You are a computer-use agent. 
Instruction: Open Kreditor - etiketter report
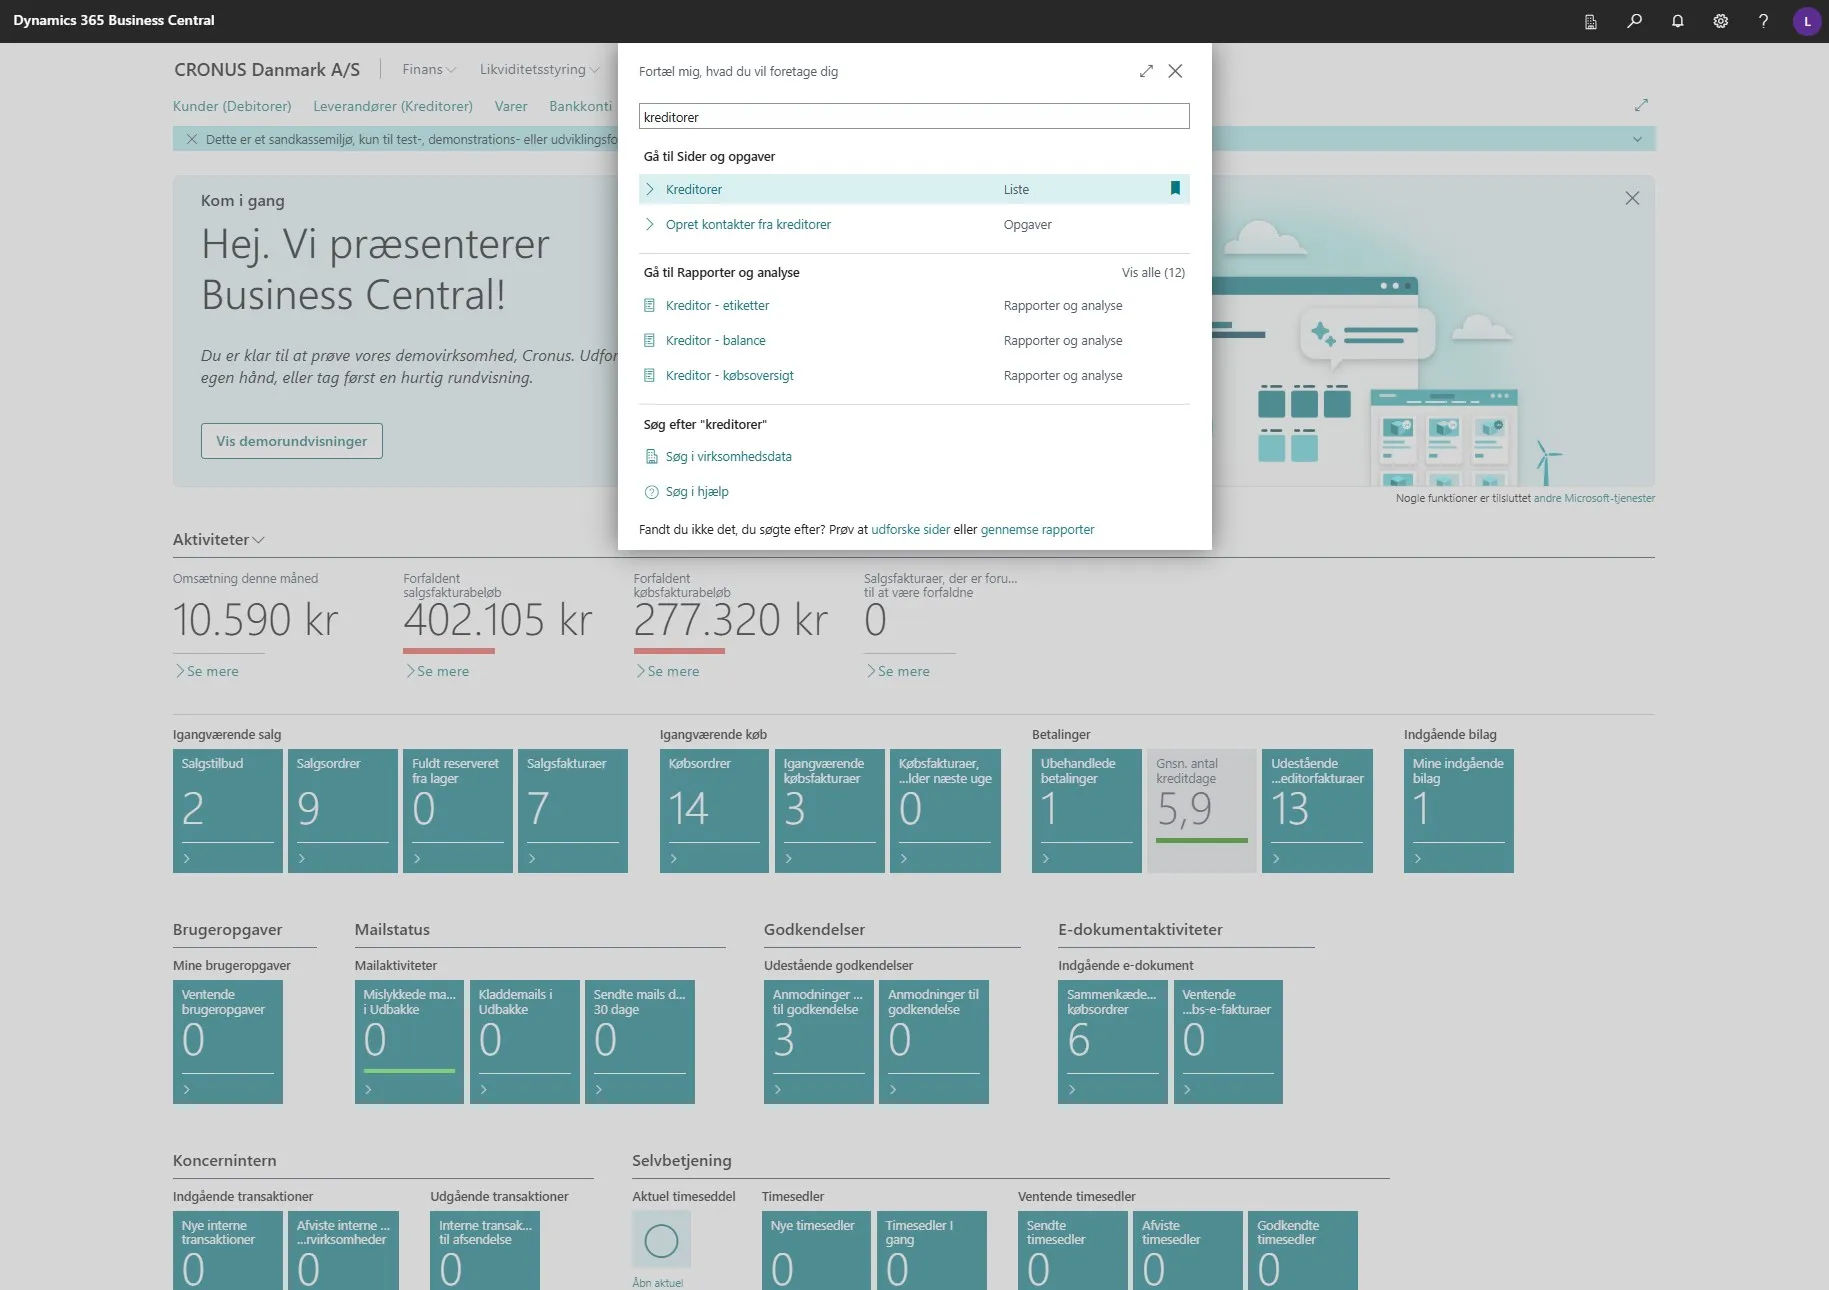717,306
